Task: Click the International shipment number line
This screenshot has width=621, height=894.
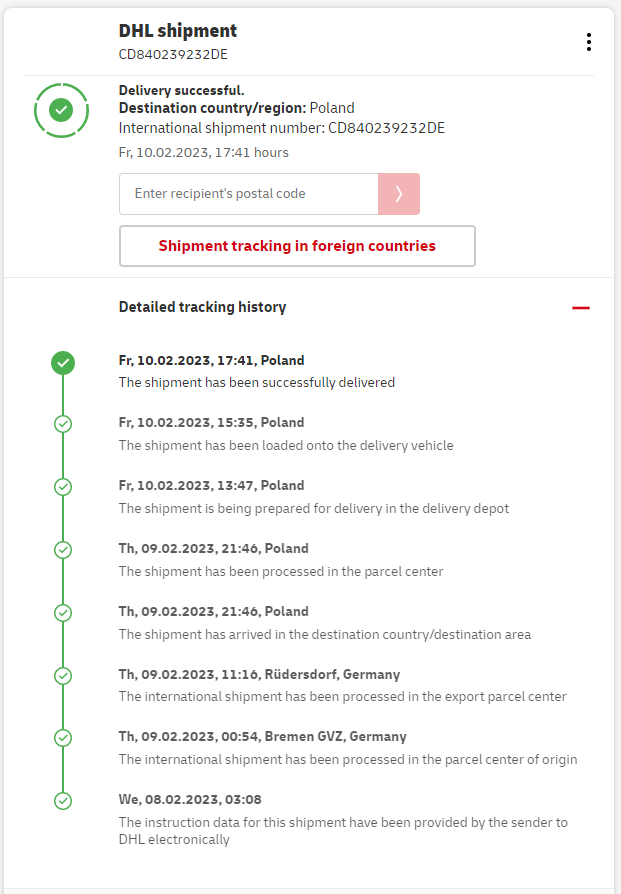Action: [281, 128]
